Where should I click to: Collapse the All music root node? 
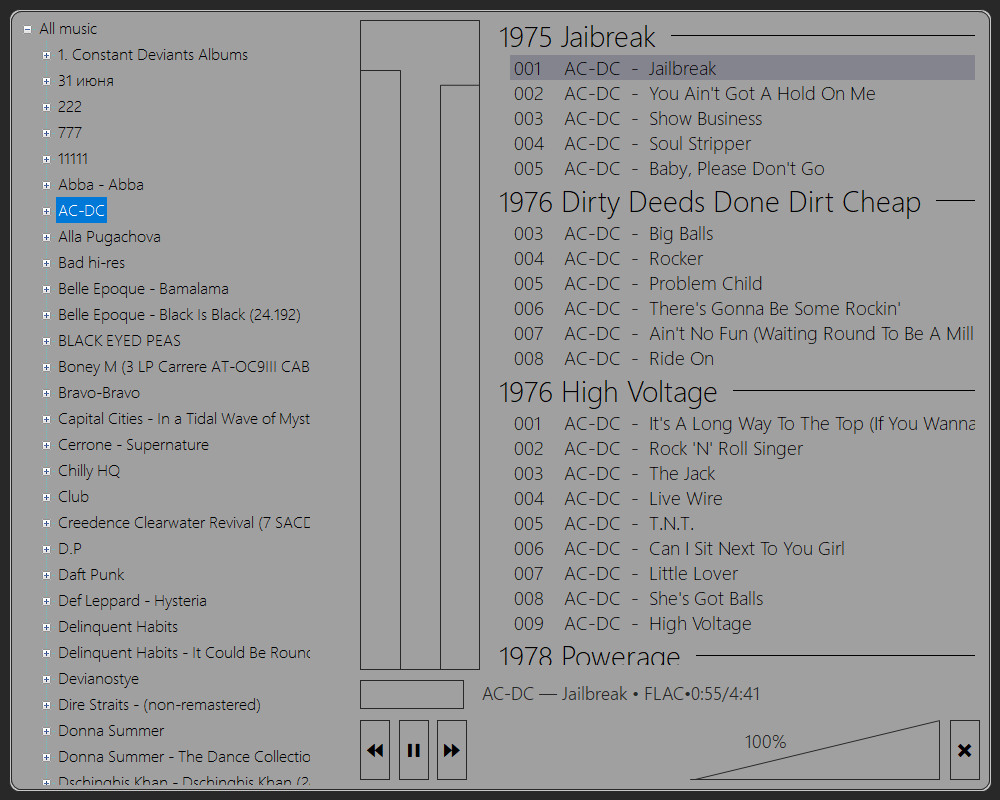coord(27,29)
